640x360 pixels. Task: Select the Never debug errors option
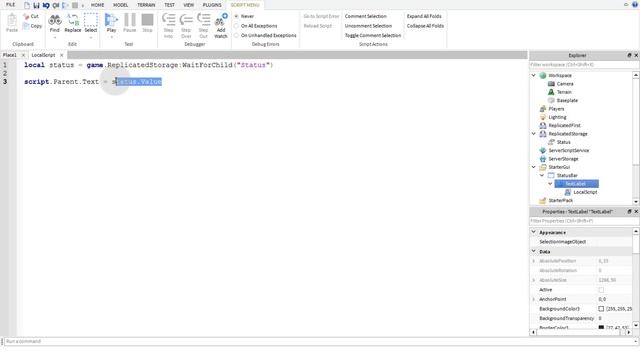pyautogui.click(x=236, y=16)
